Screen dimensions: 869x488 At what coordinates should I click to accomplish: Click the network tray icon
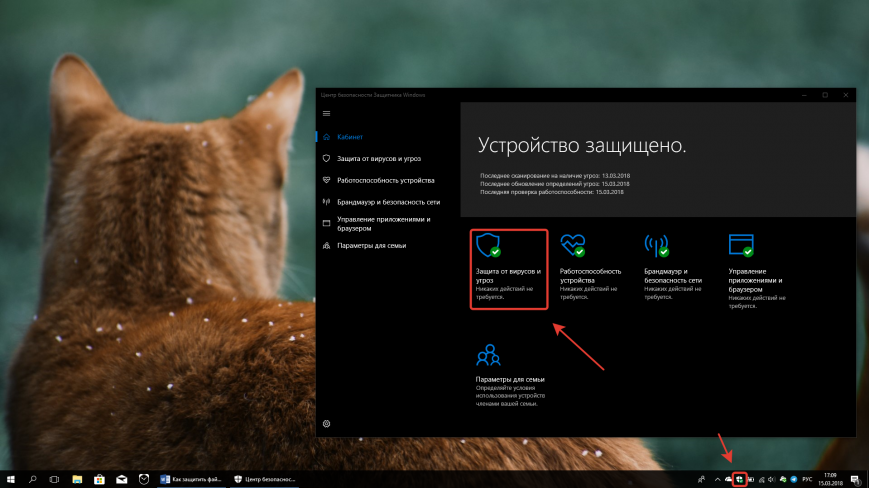click(x=761, y=480)
